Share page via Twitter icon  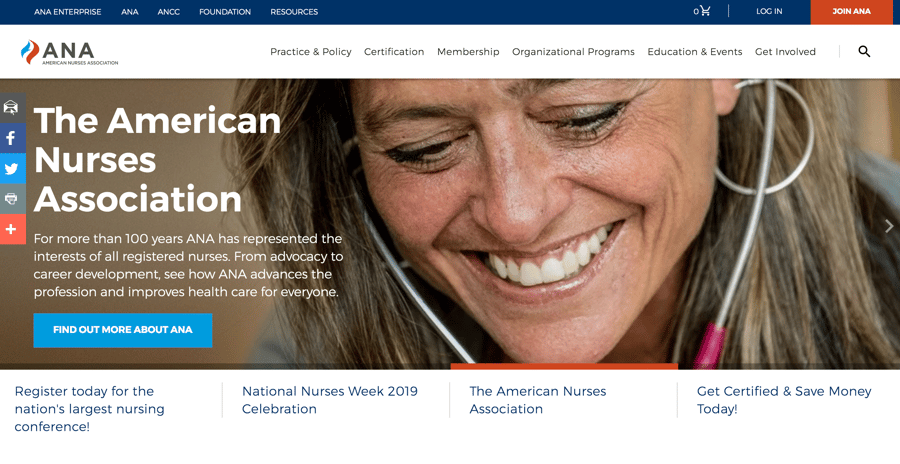[x=11, y=168]
